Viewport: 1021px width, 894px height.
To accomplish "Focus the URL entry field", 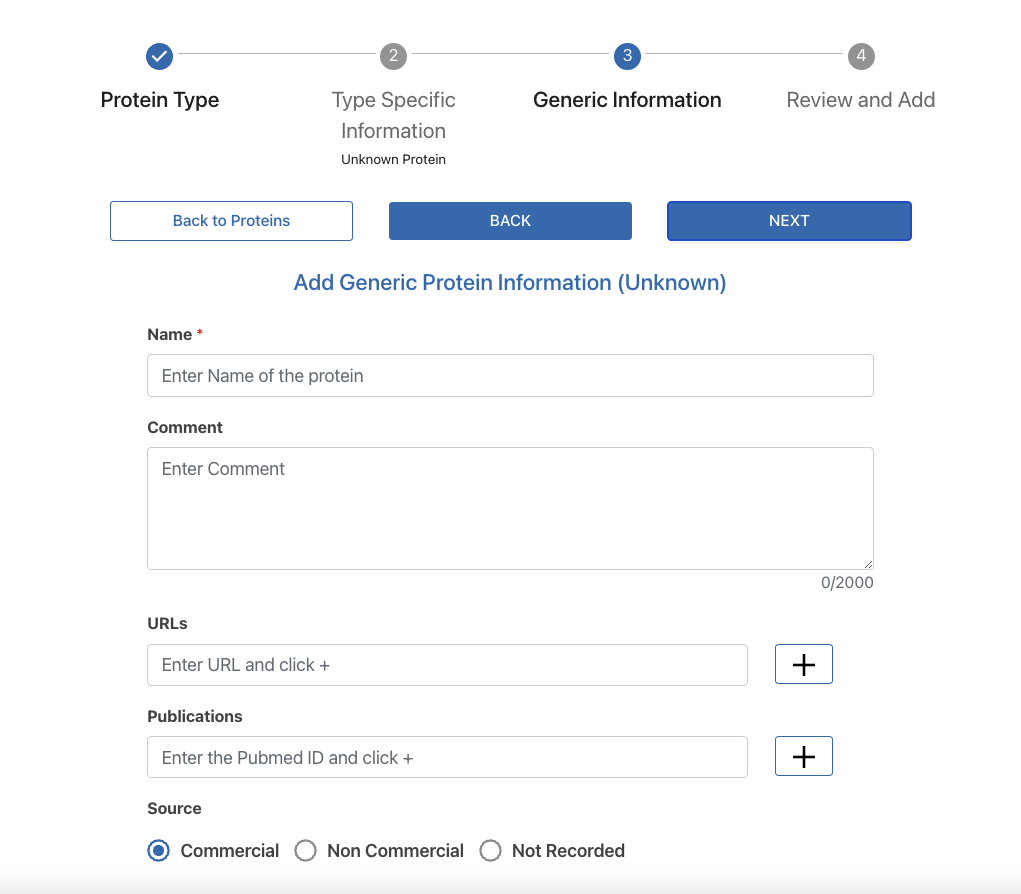I will 447,665.
